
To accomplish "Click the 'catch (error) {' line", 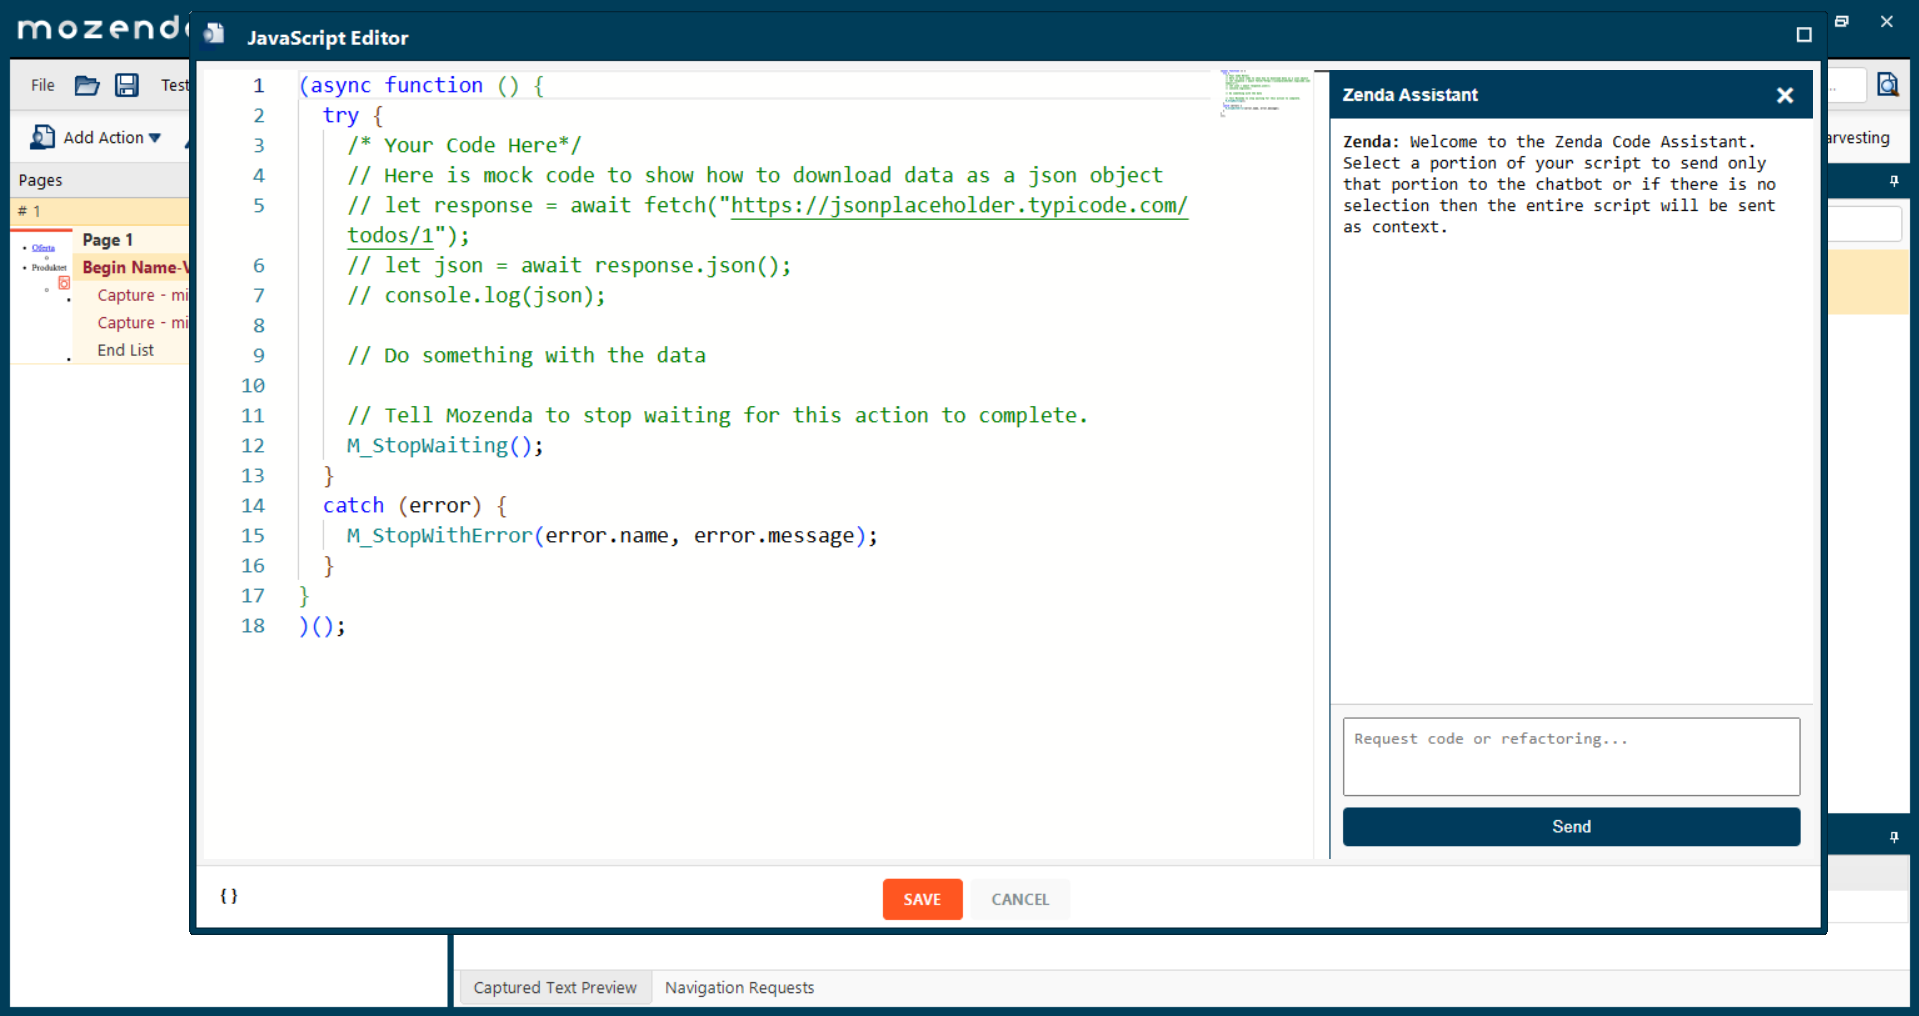I will click(x=415, y=505).
